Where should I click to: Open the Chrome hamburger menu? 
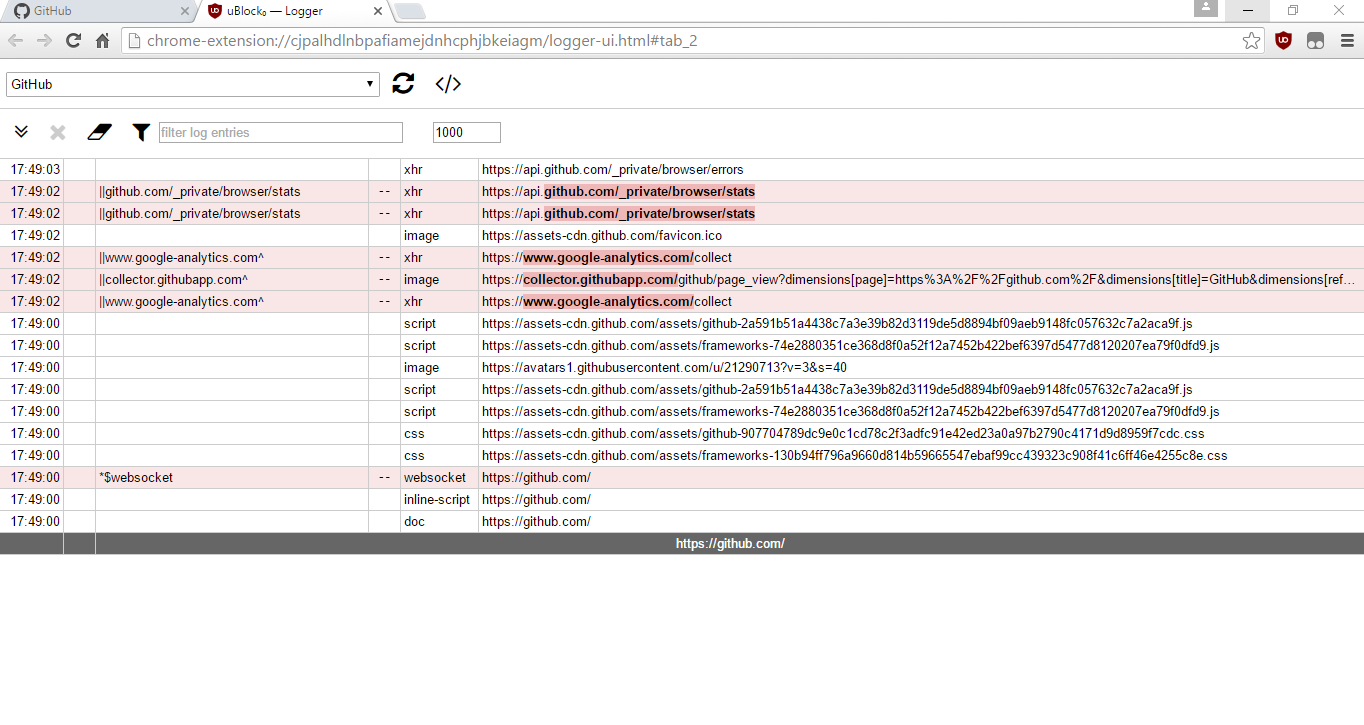coord(1344,40)
